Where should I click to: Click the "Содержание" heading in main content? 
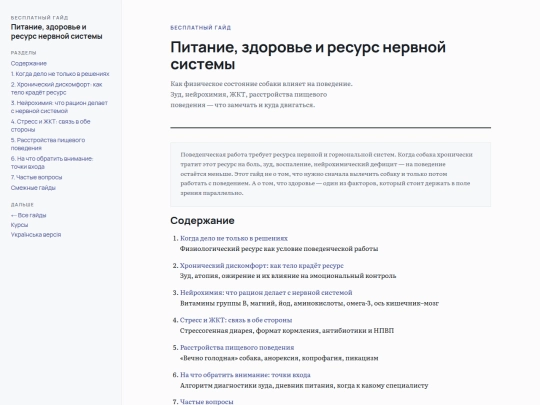click(x=202, y=221)
